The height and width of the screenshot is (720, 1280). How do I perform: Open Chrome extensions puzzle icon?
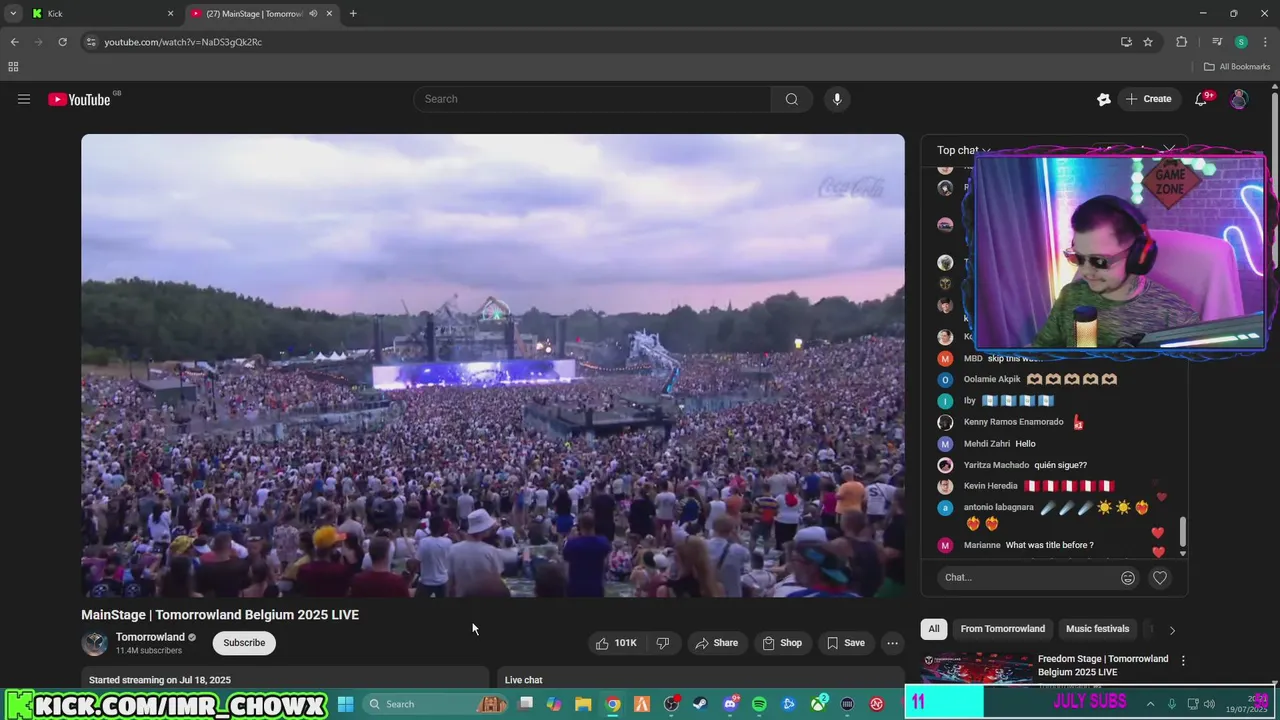tap(1181, 42)
